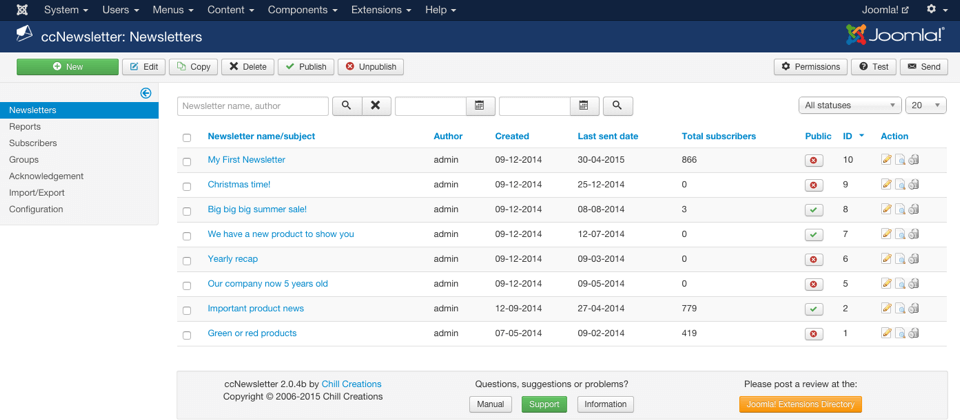Expand the Extensions menu
This screenshot has height=420, width=960.
click(x=381, y=10)
